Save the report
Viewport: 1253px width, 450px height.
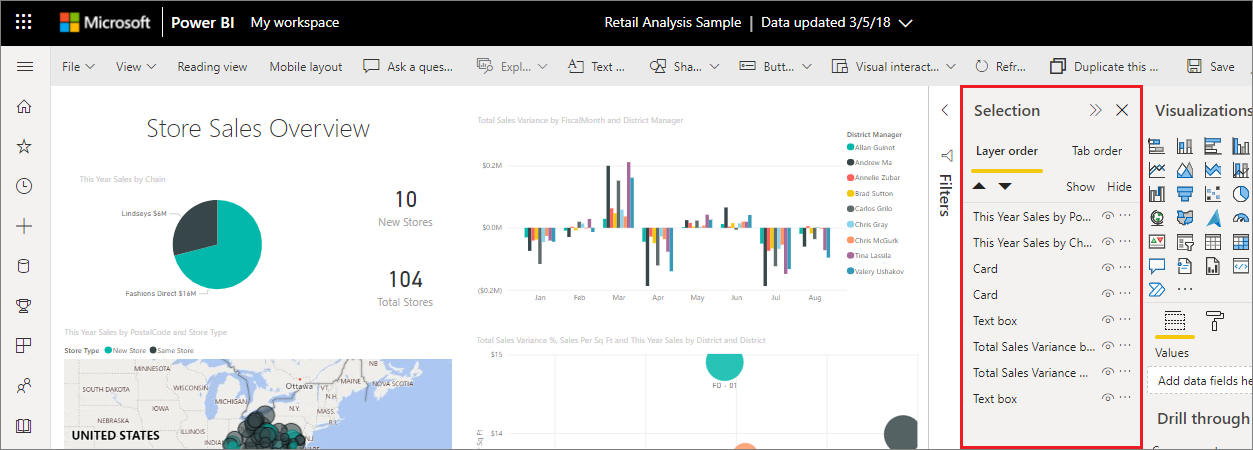pos(1210,67)
